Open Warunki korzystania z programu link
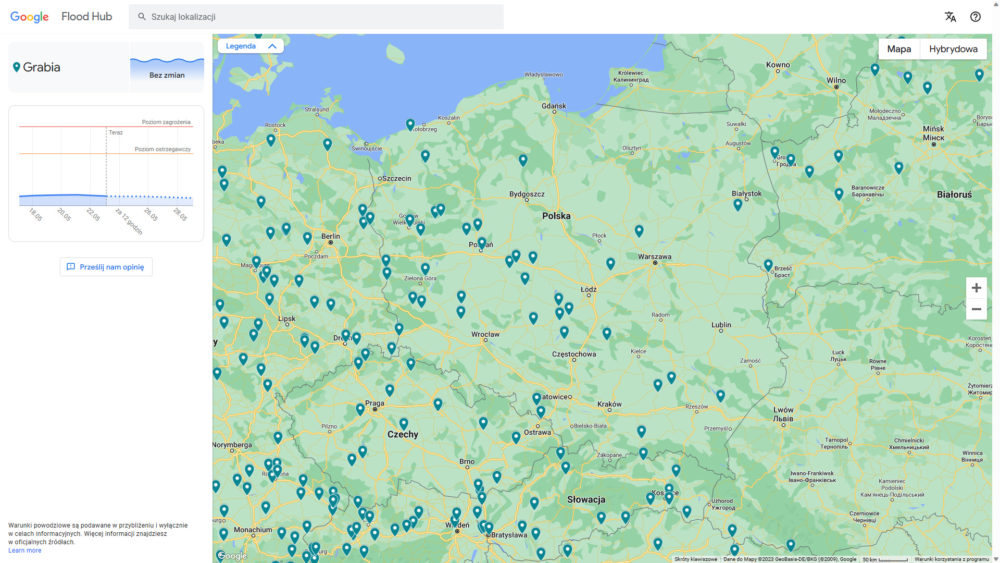Viewport: 1000px width, 563px height. (952, 559)
